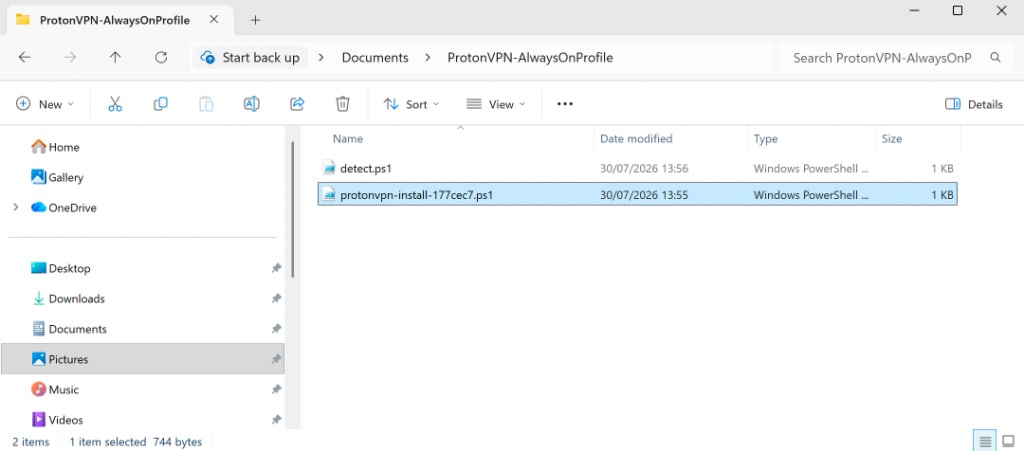Refresh the folder view
The width and height of the screenshot is (1024, 451).
161,57
